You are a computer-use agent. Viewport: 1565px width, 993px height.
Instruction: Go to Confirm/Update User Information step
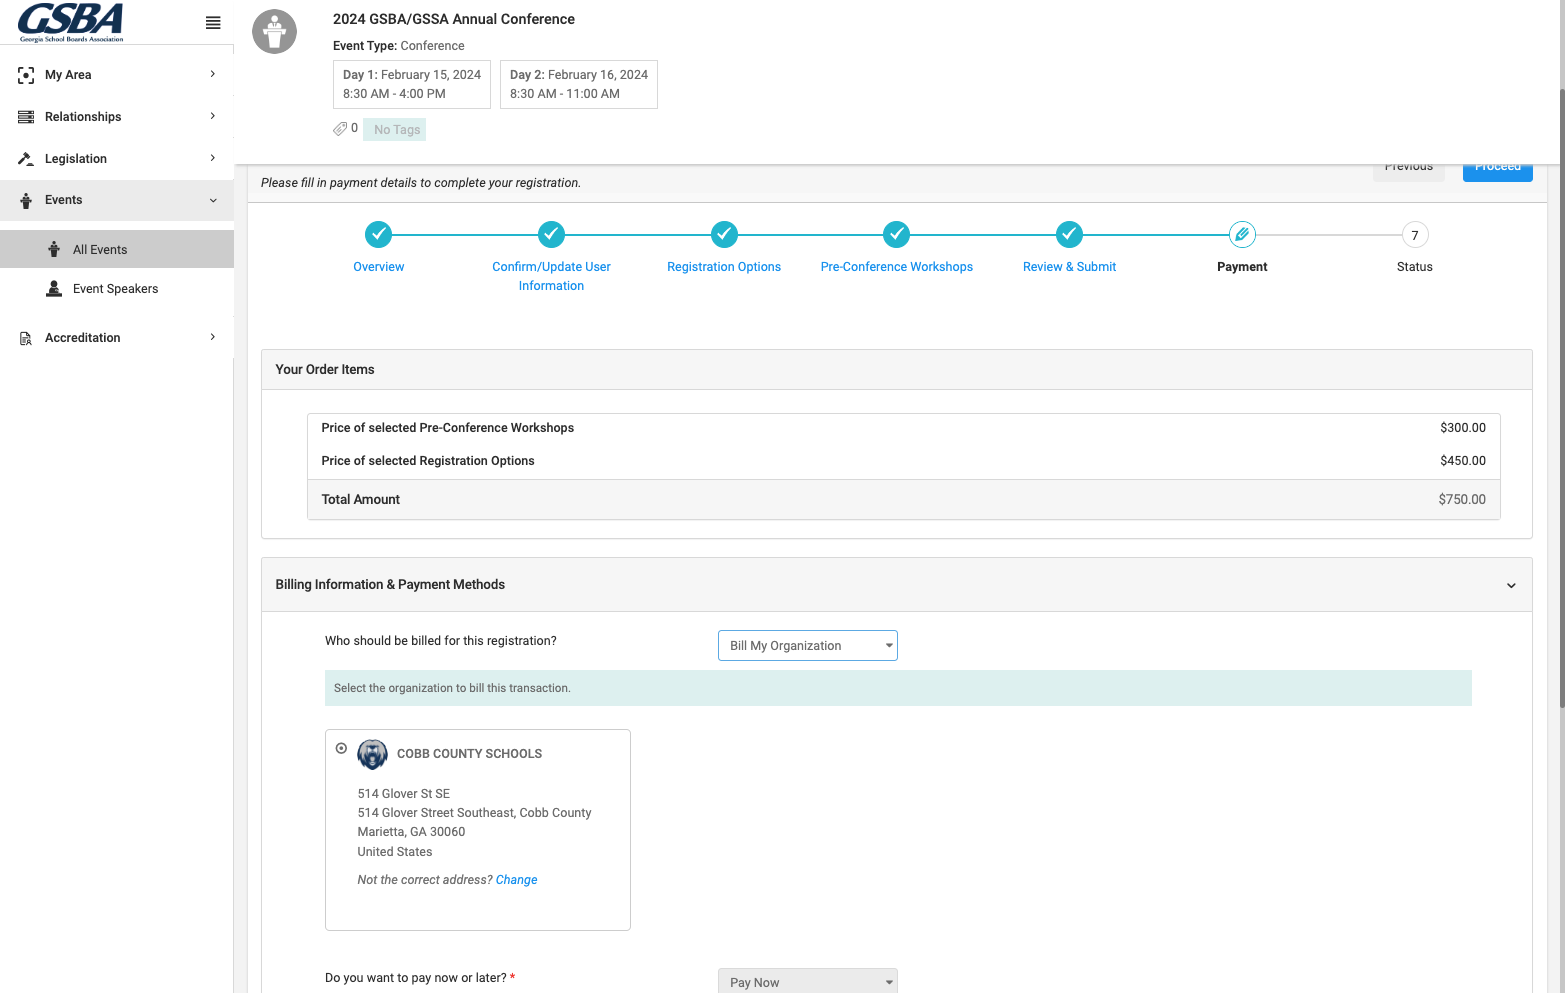tap(551, 276)
